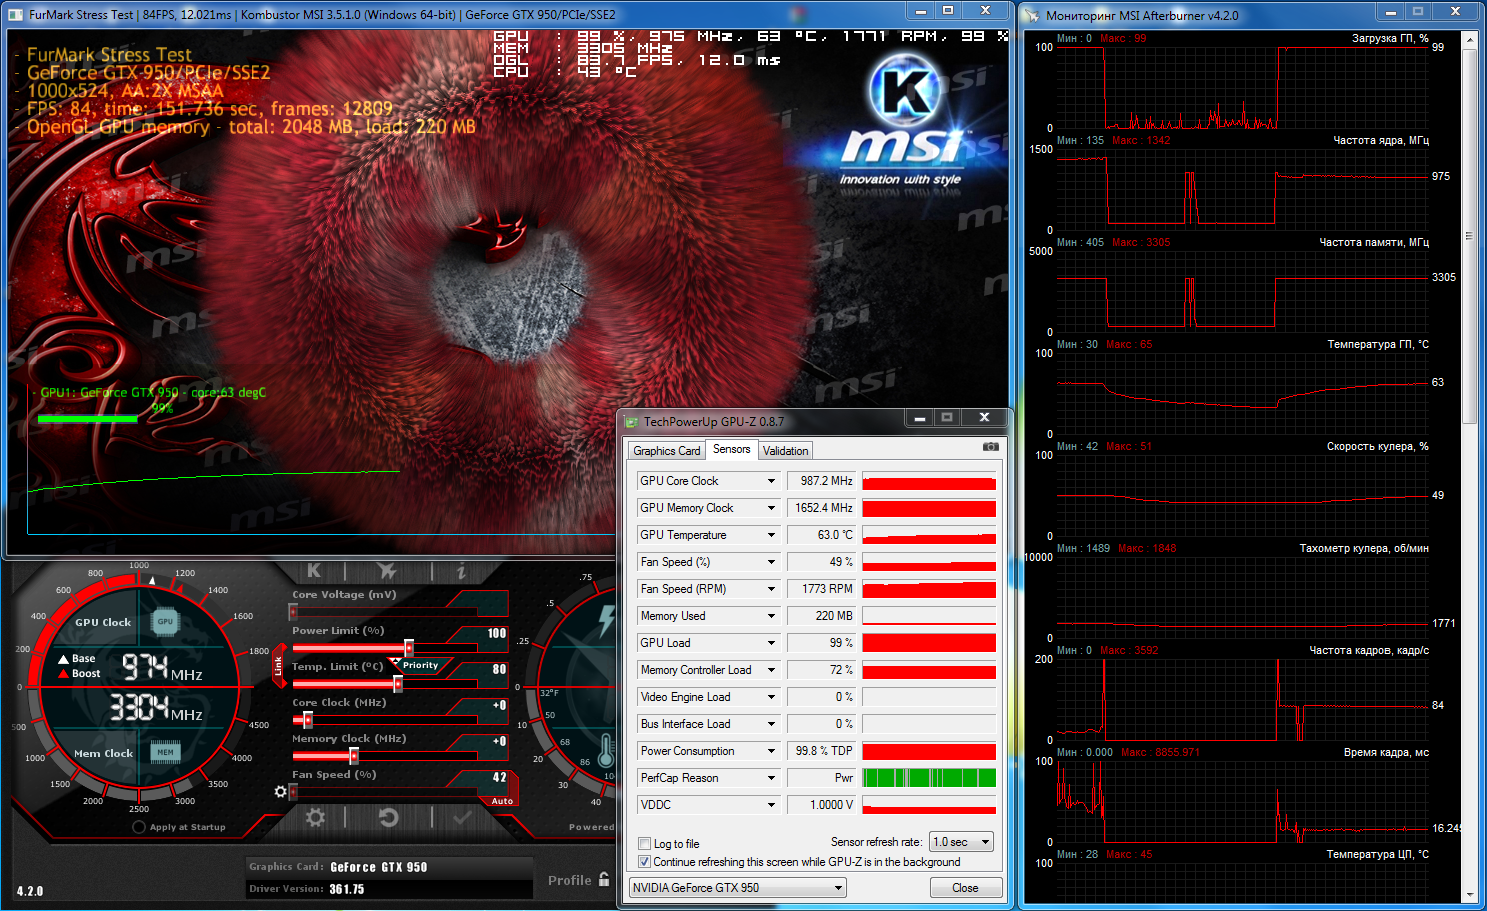This screenshot has width=1487, height=911.
Task: Switch to the Graphics Card tab
Action: [667, 451]
